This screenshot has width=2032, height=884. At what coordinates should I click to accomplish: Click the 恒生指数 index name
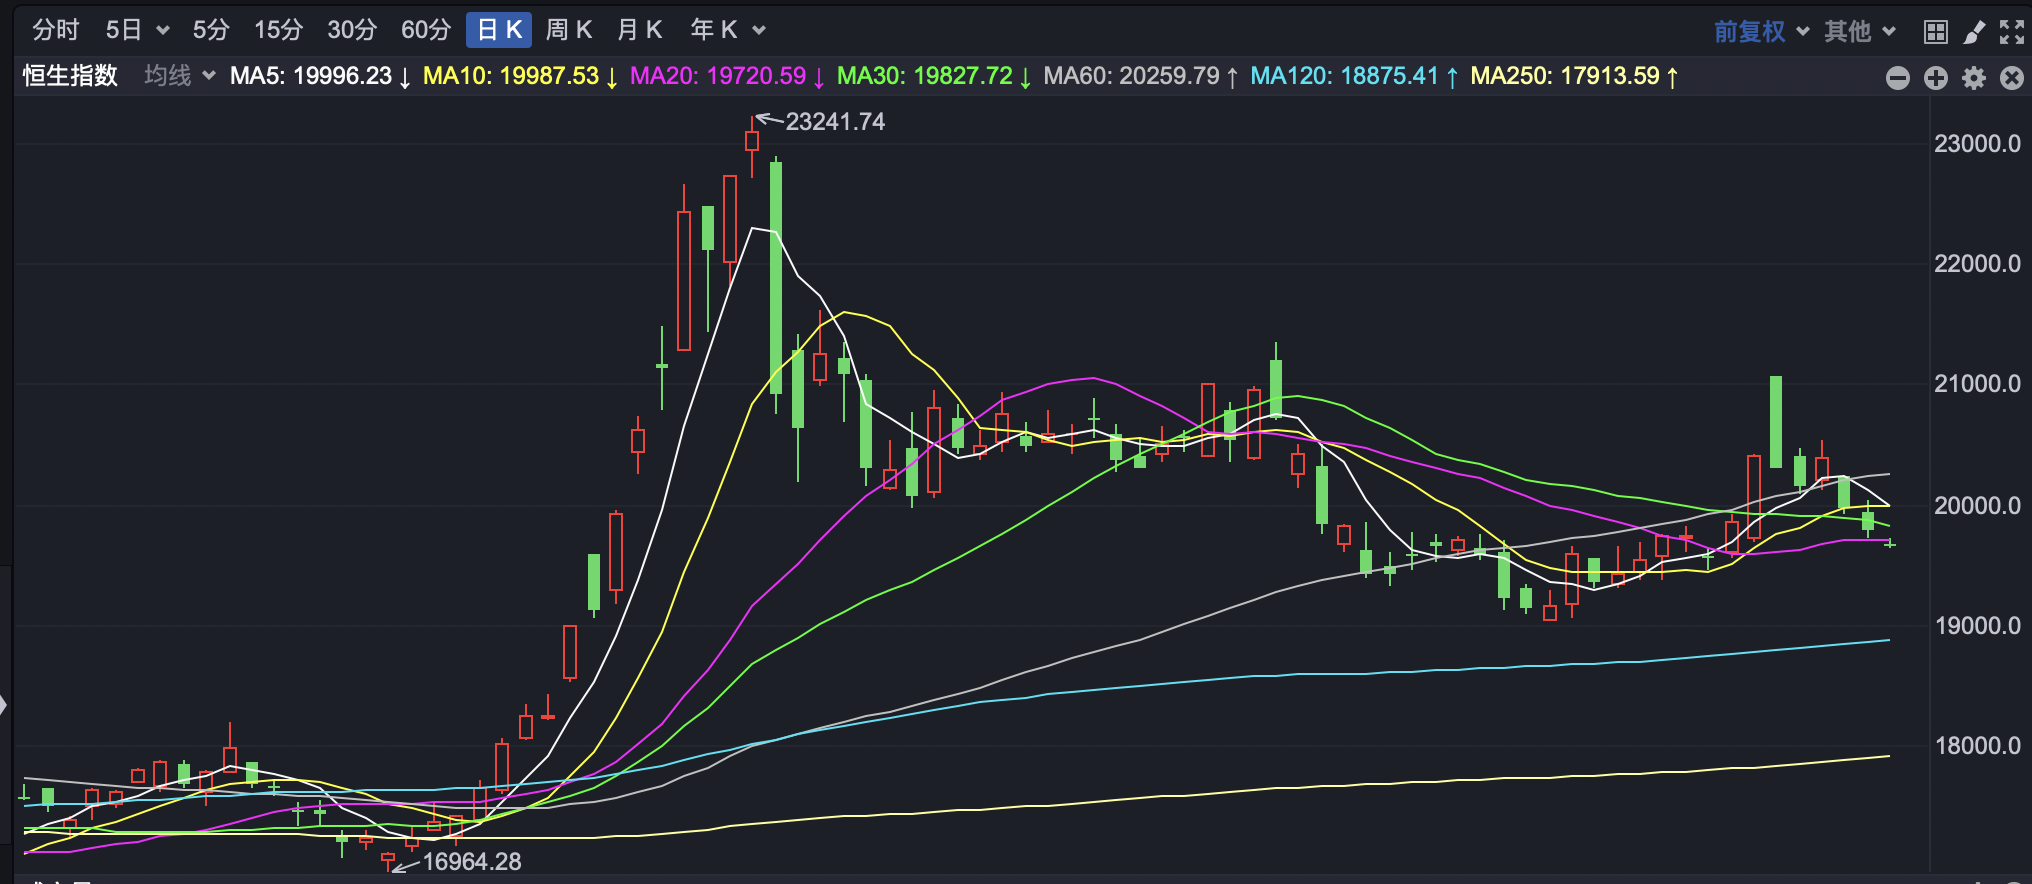pos(70,76)
